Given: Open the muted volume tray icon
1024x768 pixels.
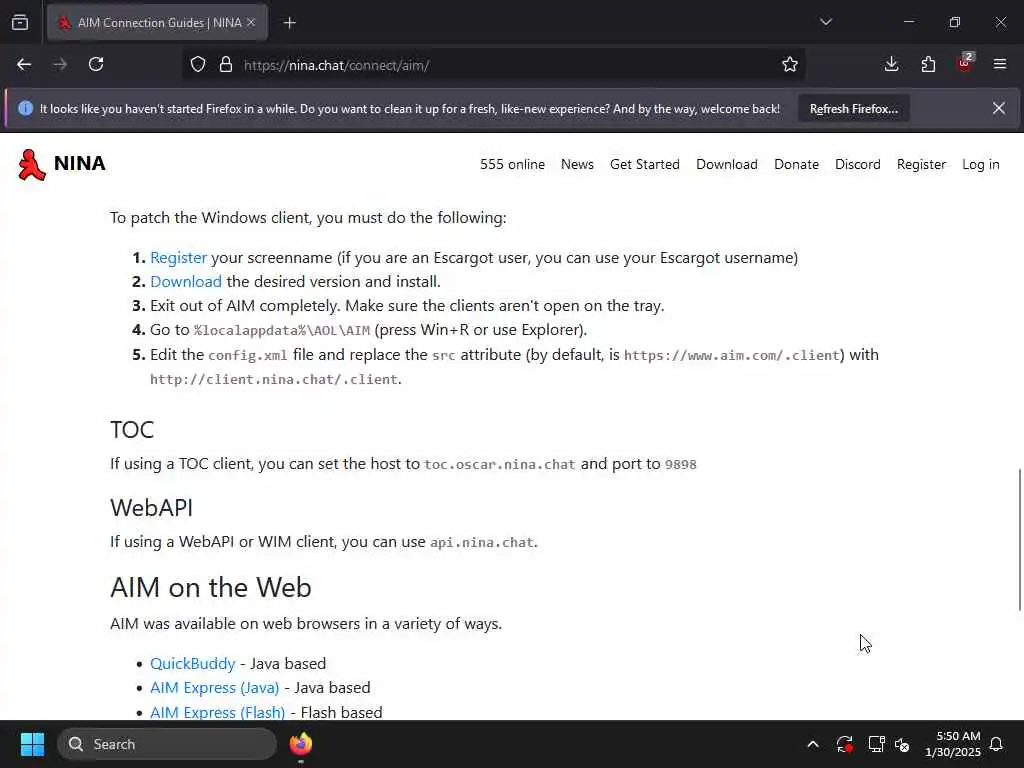Looking at the screenshot, I should pos(902,744).
